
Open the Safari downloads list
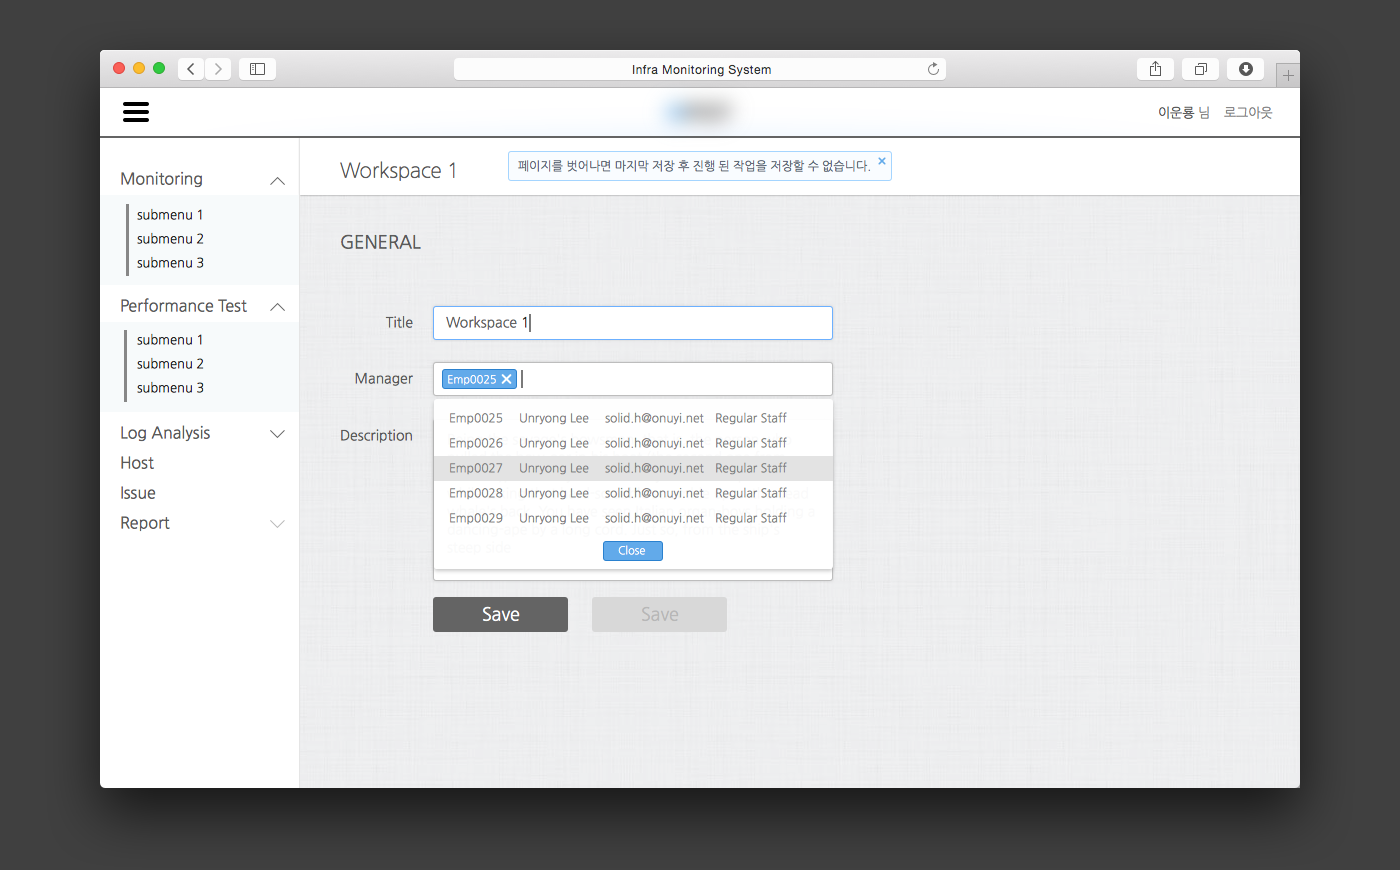1245,69
